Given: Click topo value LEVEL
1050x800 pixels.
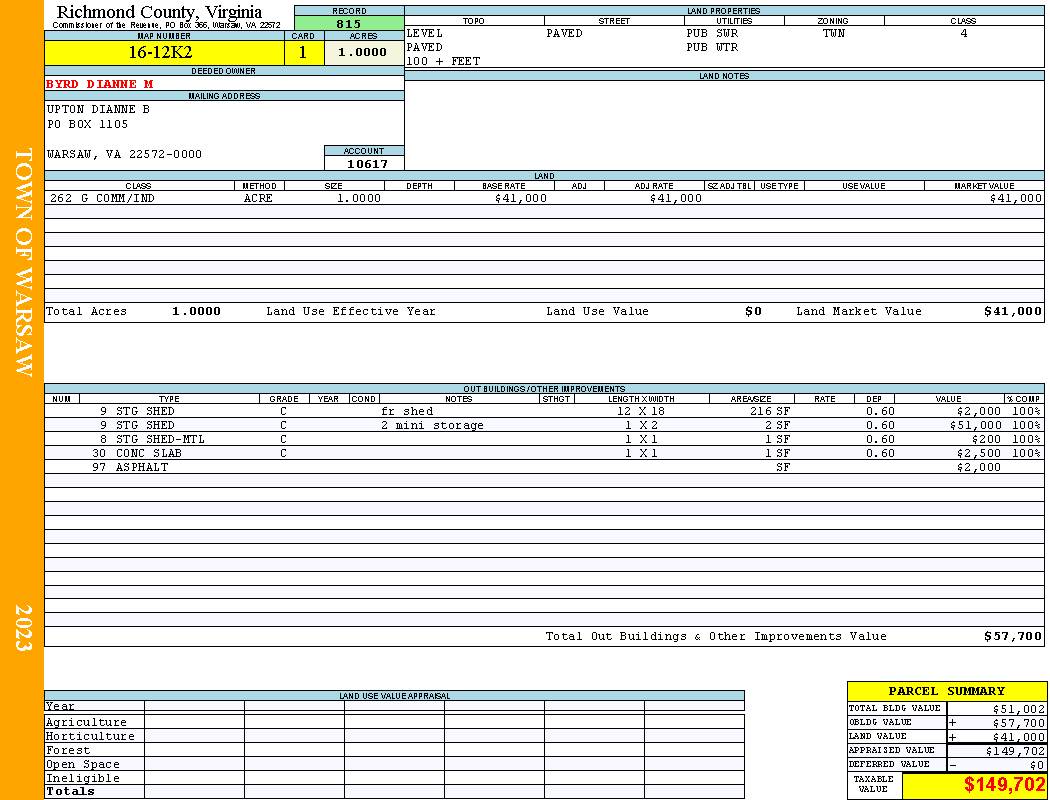Looking at the screenshot, I should [425, 33].
